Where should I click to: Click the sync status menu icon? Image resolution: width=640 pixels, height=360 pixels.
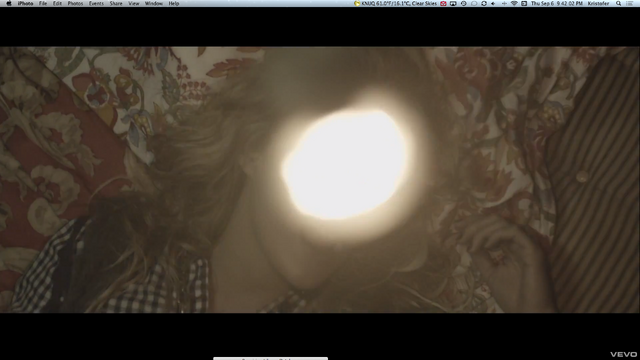(x=484, y=3)
